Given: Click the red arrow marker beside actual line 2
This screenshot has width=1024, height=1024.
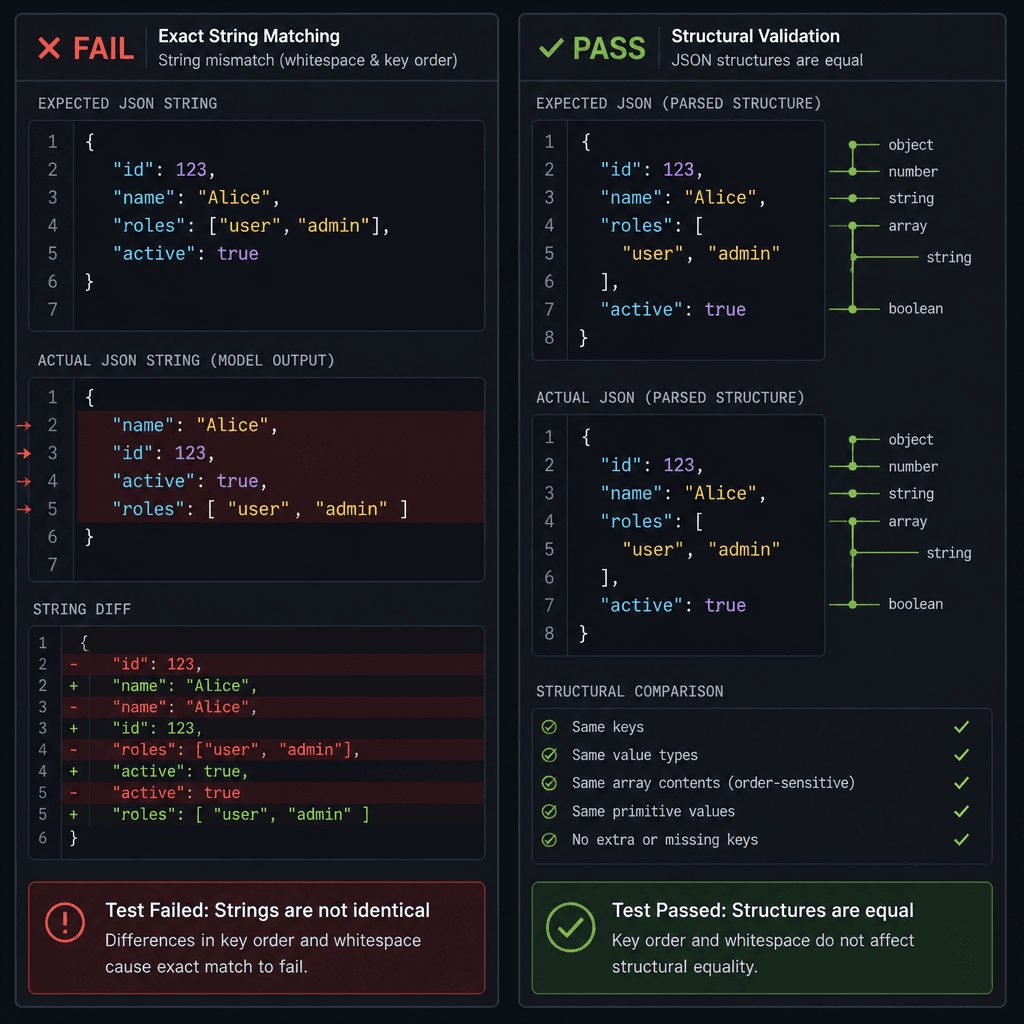Looking at the screenshot, I should pos(24,426).
